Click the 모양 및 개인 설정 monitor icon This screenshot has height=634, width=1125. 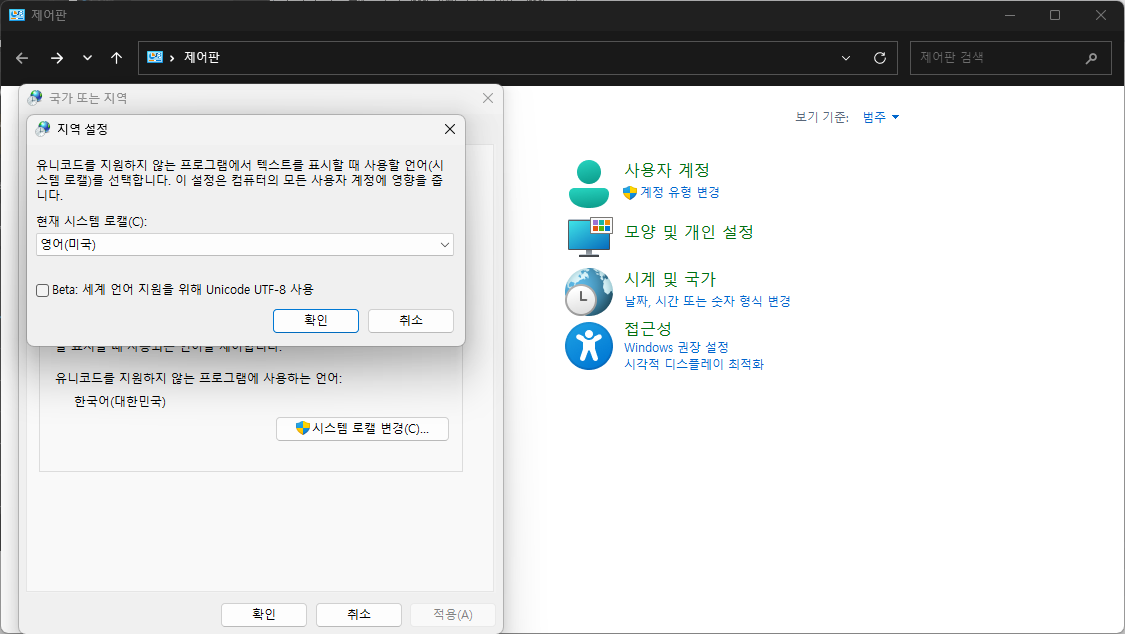(x=590, y=237)
